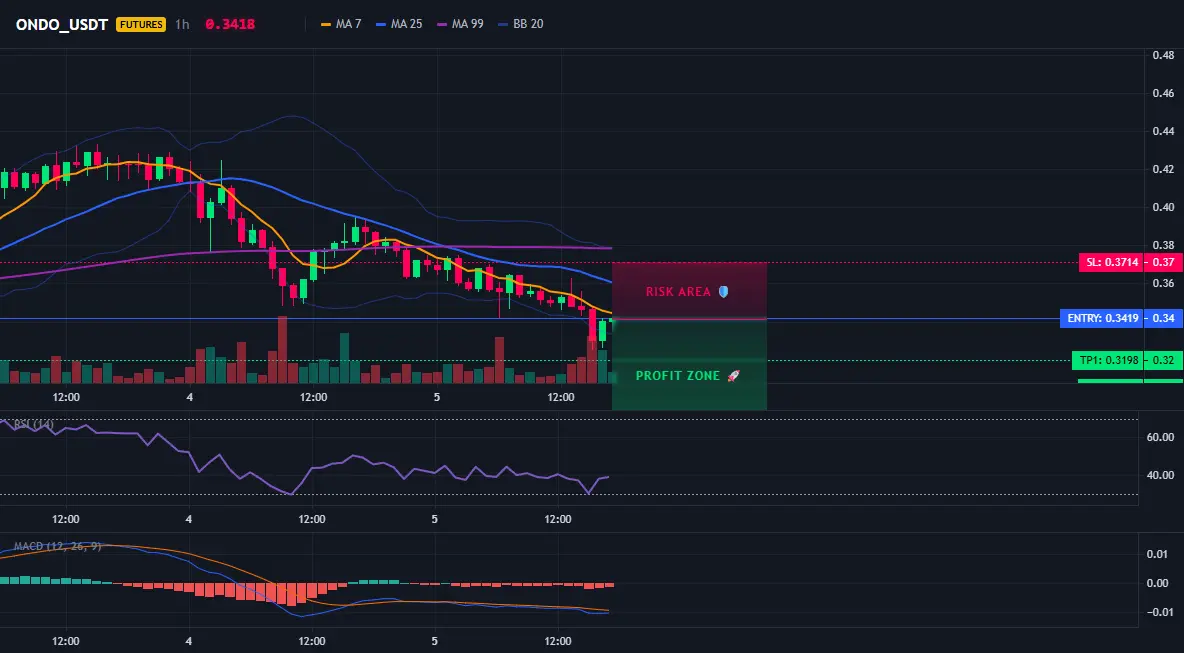Toggle the BB 20 legend entry
1184x653 pixels.
pyautogui.click(x=521, y=24)
